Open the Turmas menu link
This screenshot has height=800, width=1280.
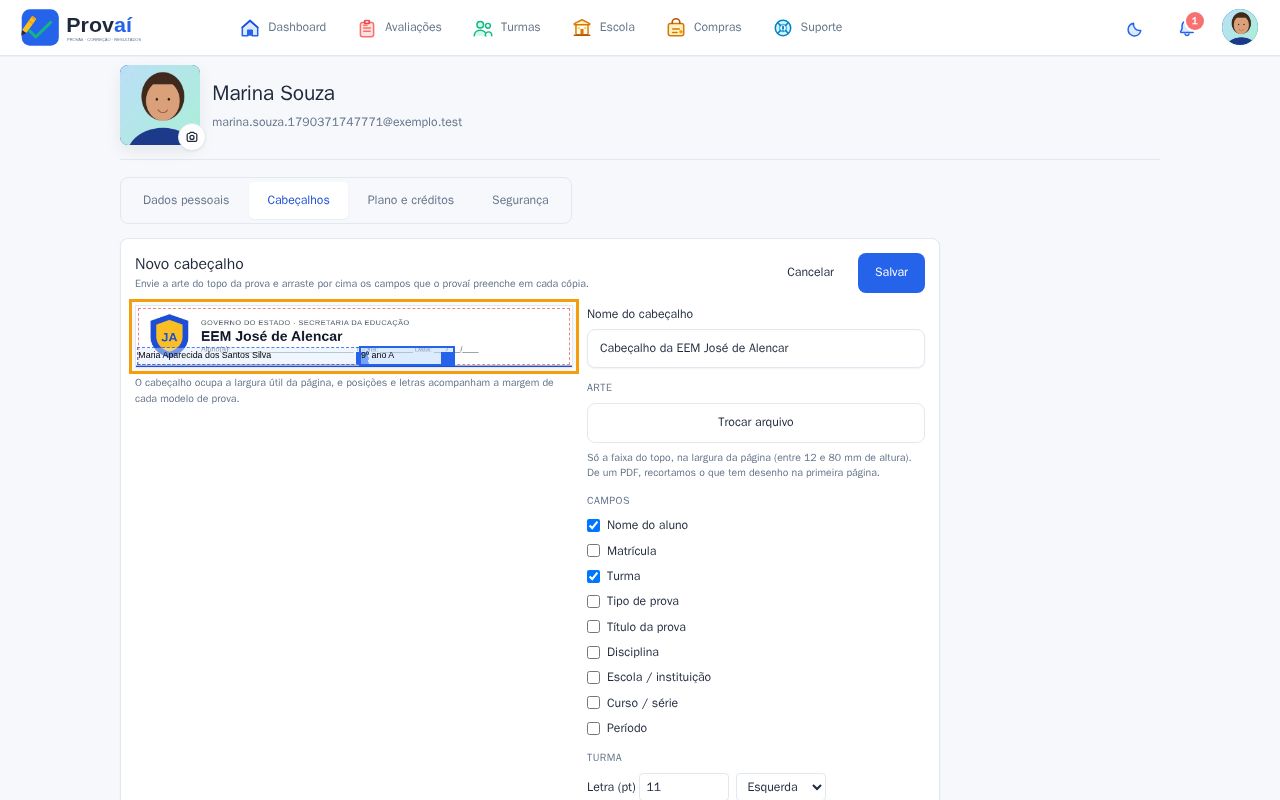[x=507, y=28]
